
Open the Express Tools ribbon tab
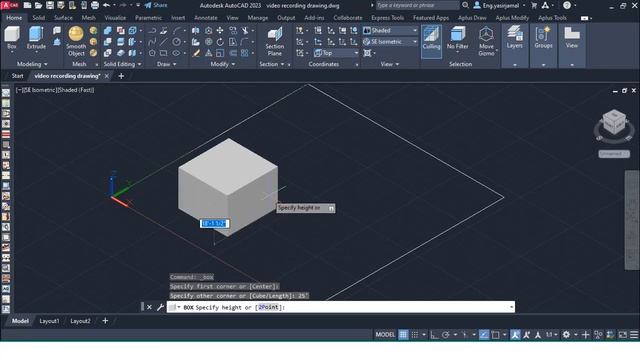pyautogui.click(x=387, y=18)
